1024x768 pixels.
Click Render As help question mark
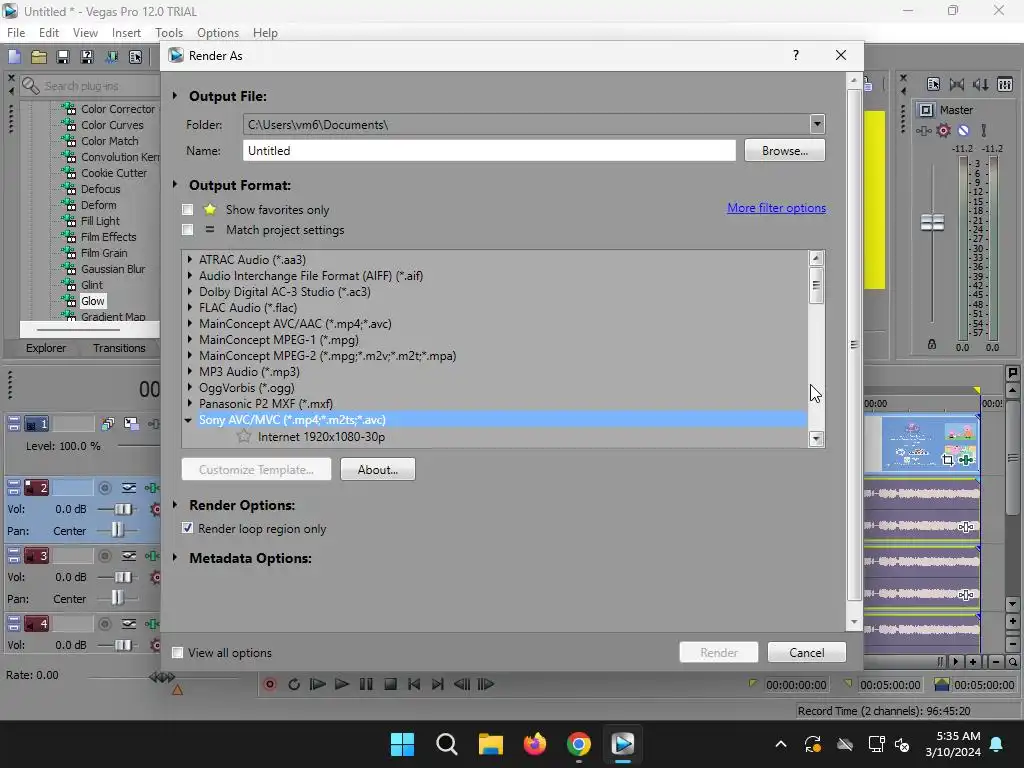[795, 56]
